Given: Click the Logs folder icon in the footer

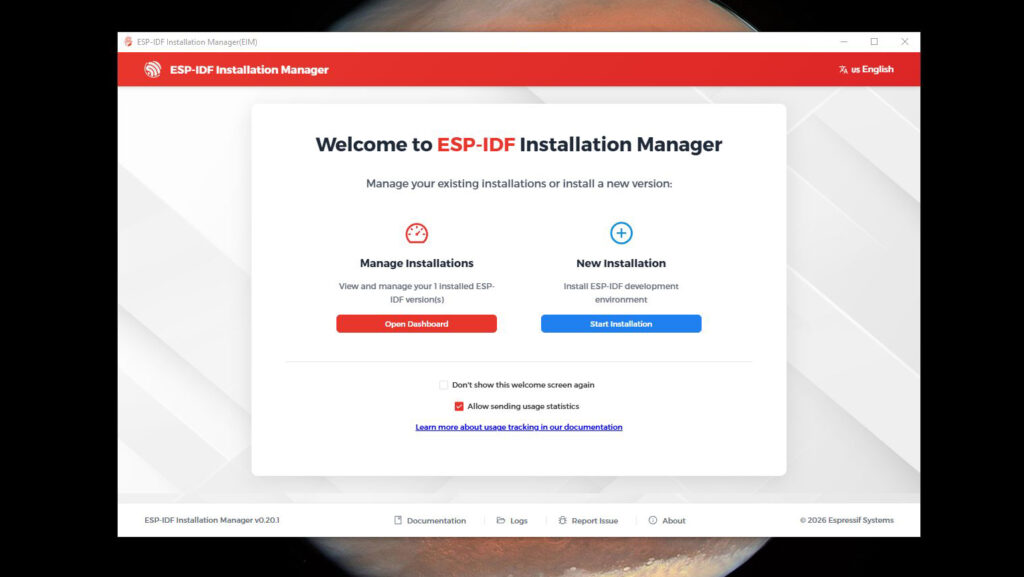Looking at the screenshot, I should [x=501, y=520].
